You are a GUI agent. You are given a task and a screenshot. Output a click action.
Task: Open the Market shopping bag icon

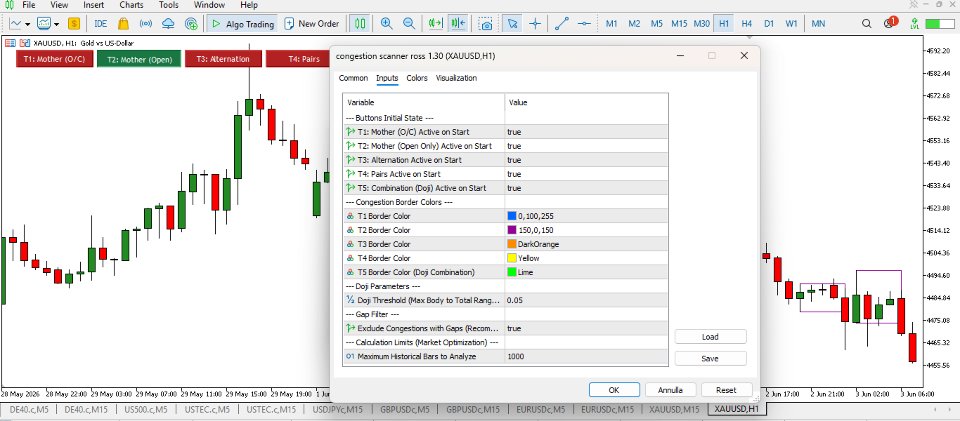123,24
